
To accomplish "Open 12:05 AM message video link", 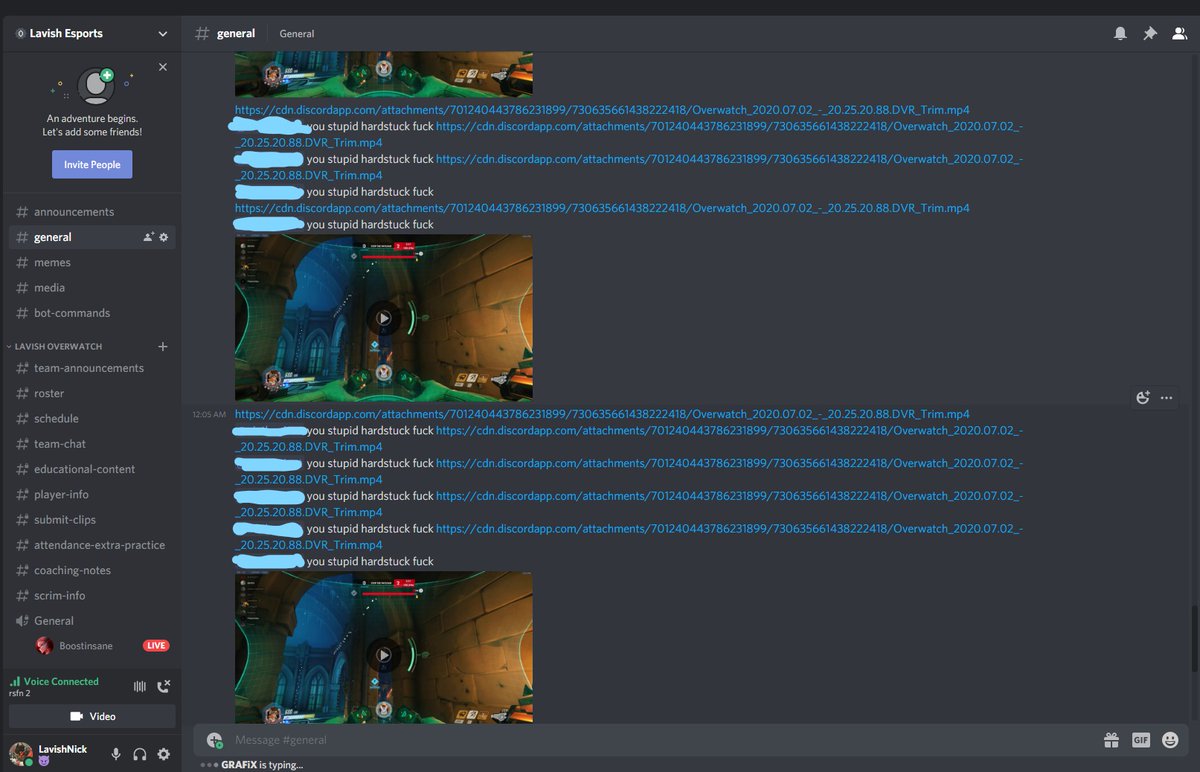I will pyautogui.click(x=602, y=414).
